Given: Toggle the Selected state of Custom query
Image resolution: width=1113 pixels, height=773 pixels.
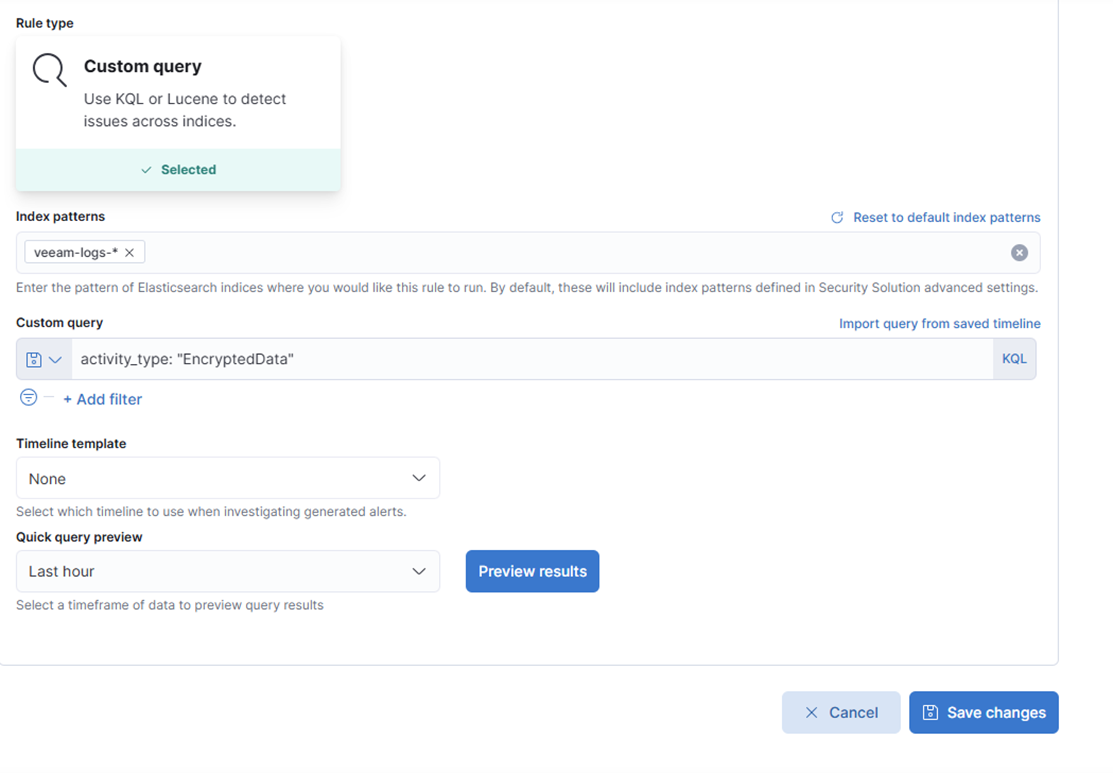Looking at the screenshot, I should [178, 170].
